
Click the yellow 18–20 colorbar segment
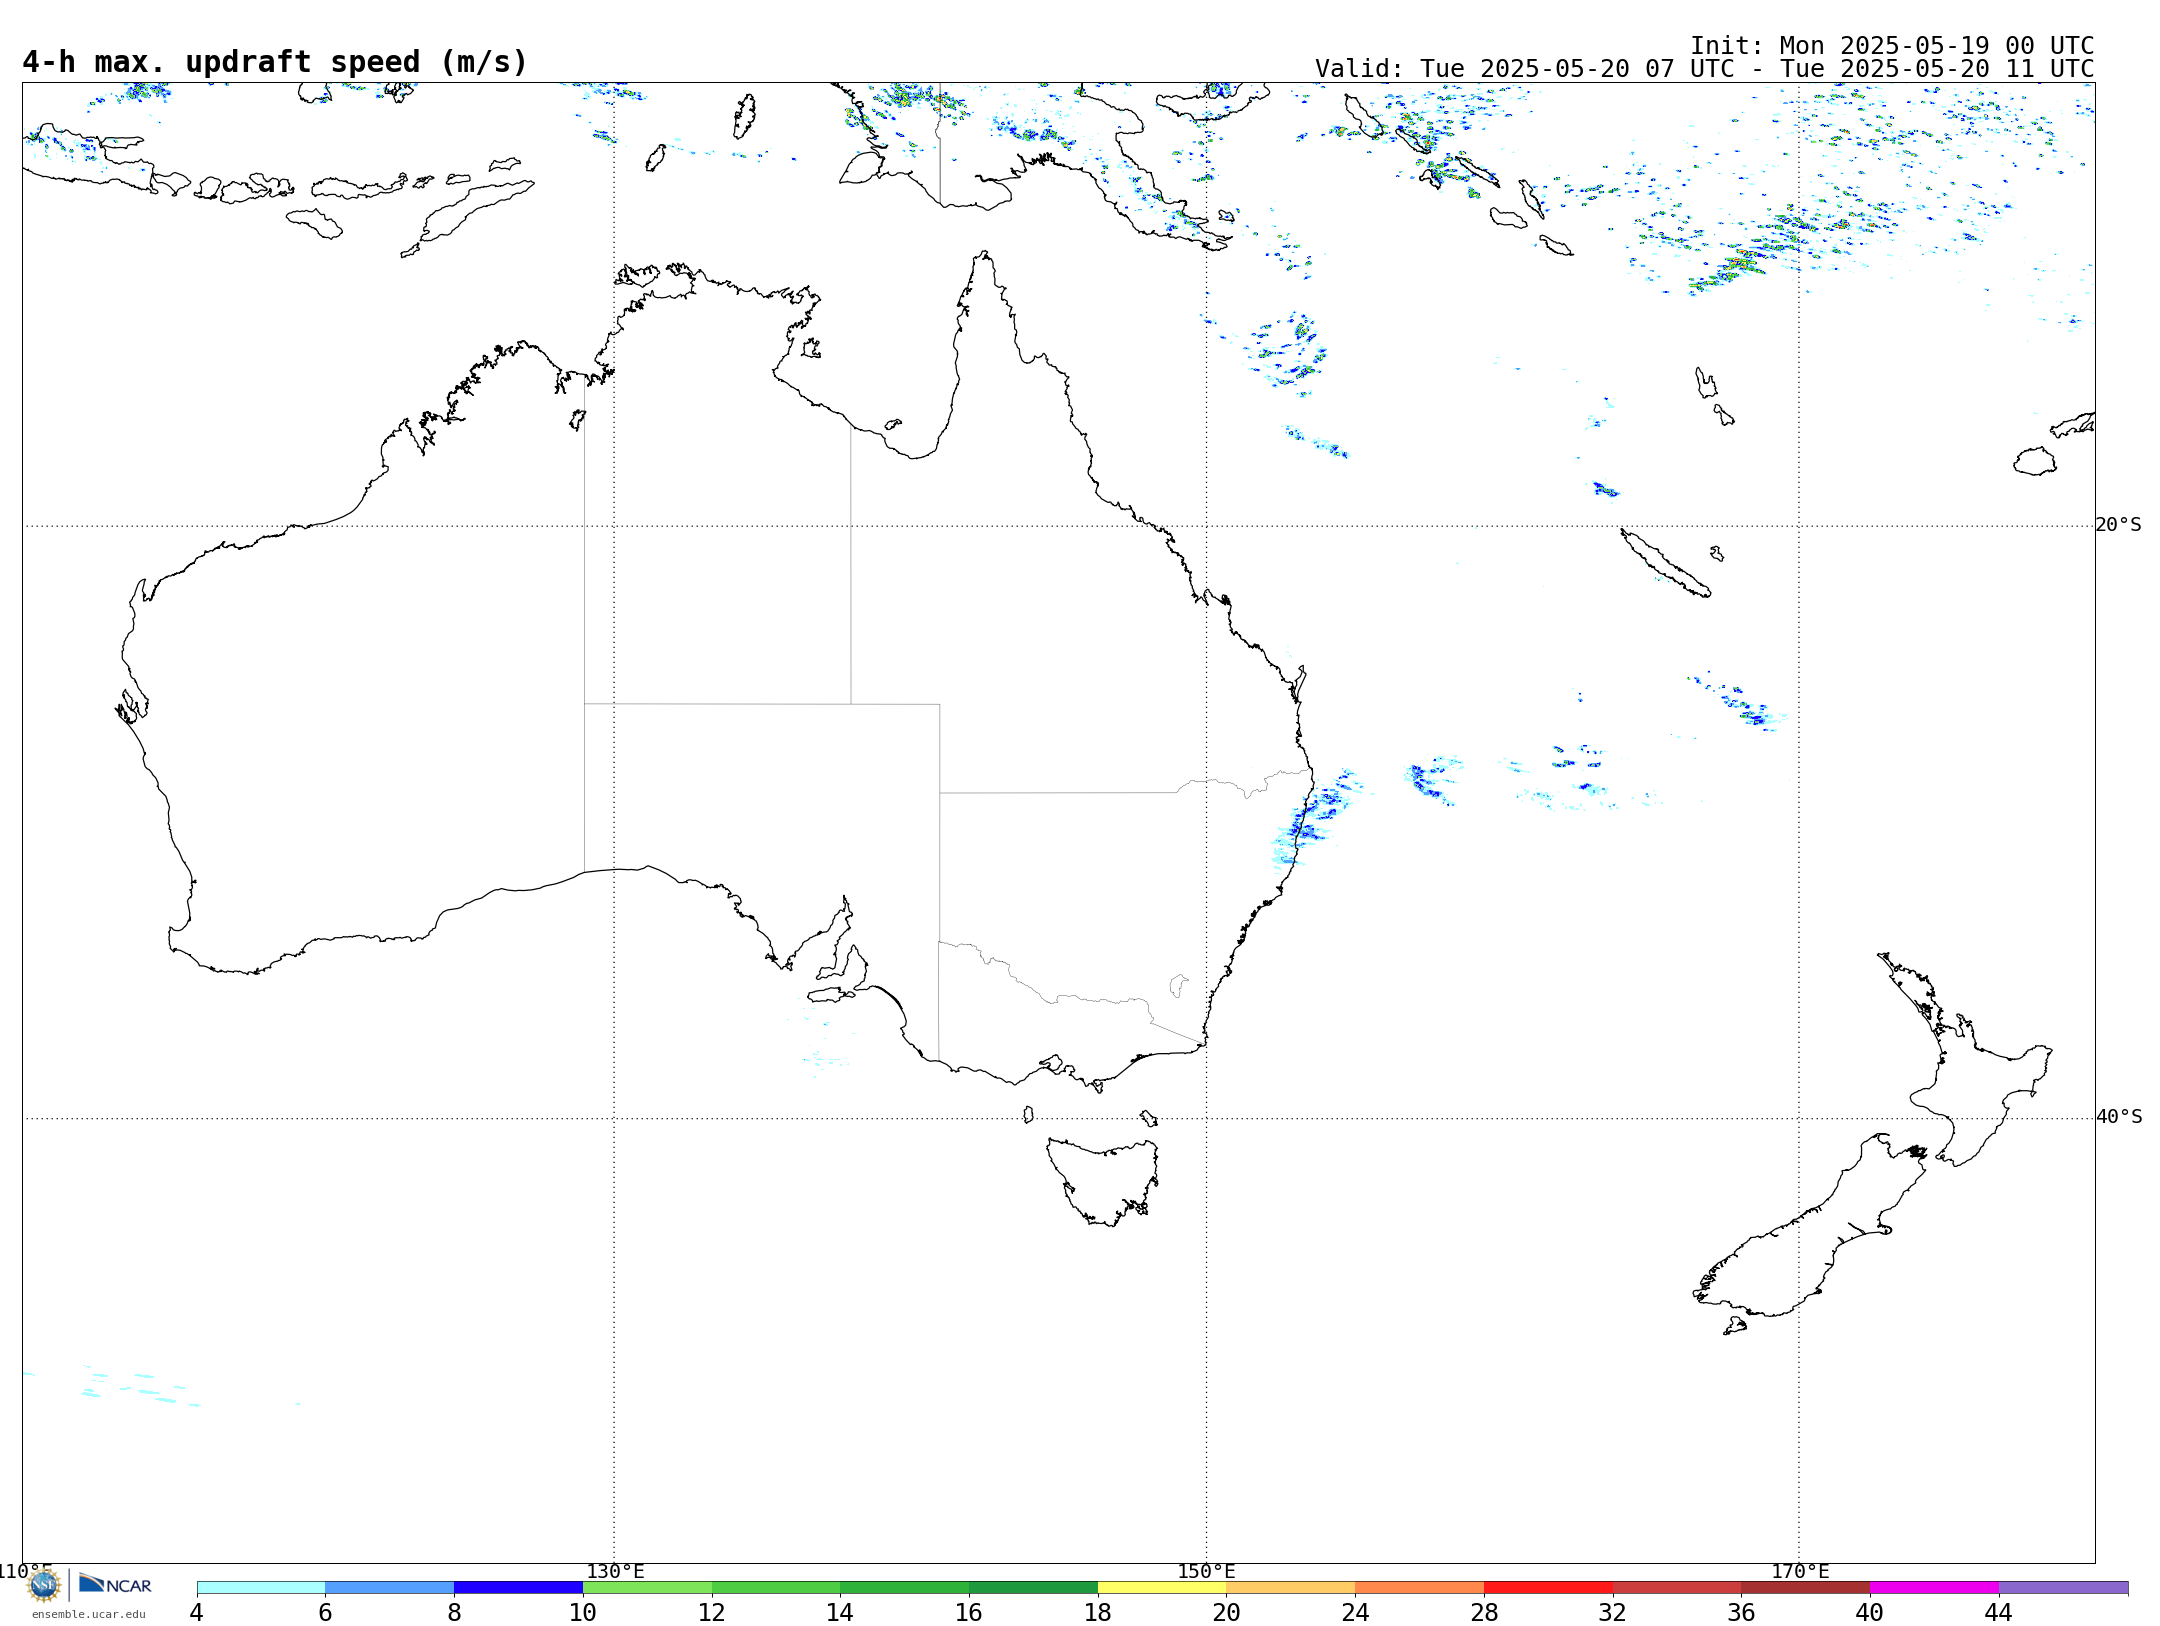[1162, 1587]
